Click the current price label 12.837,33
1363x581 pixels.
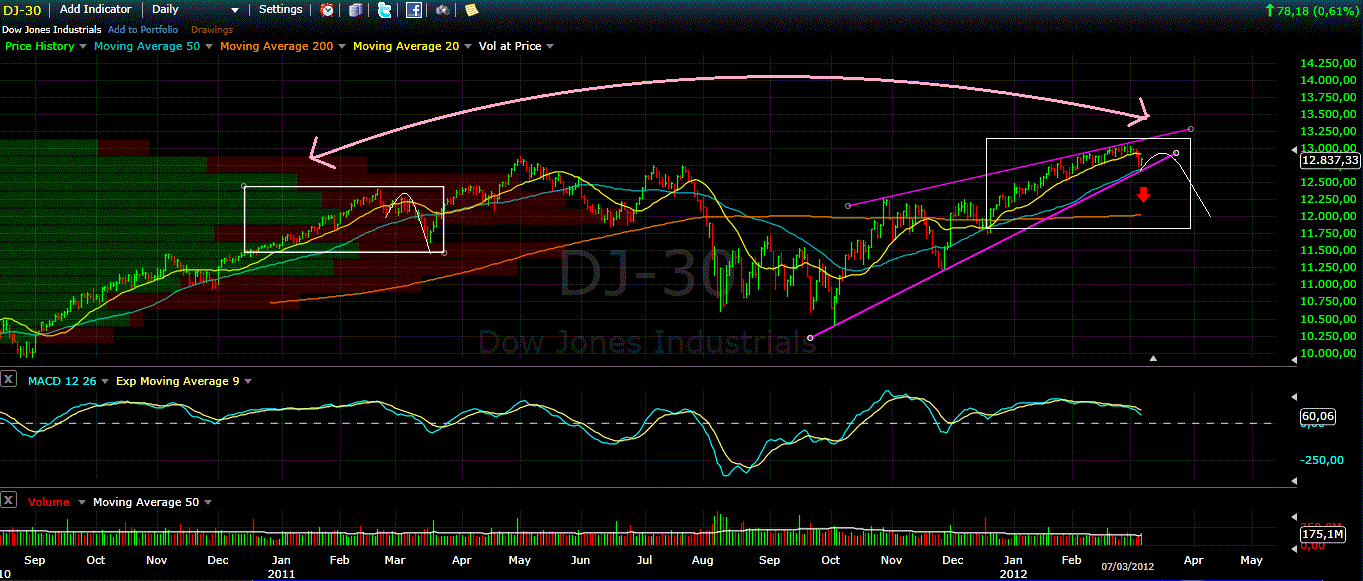1332,160
